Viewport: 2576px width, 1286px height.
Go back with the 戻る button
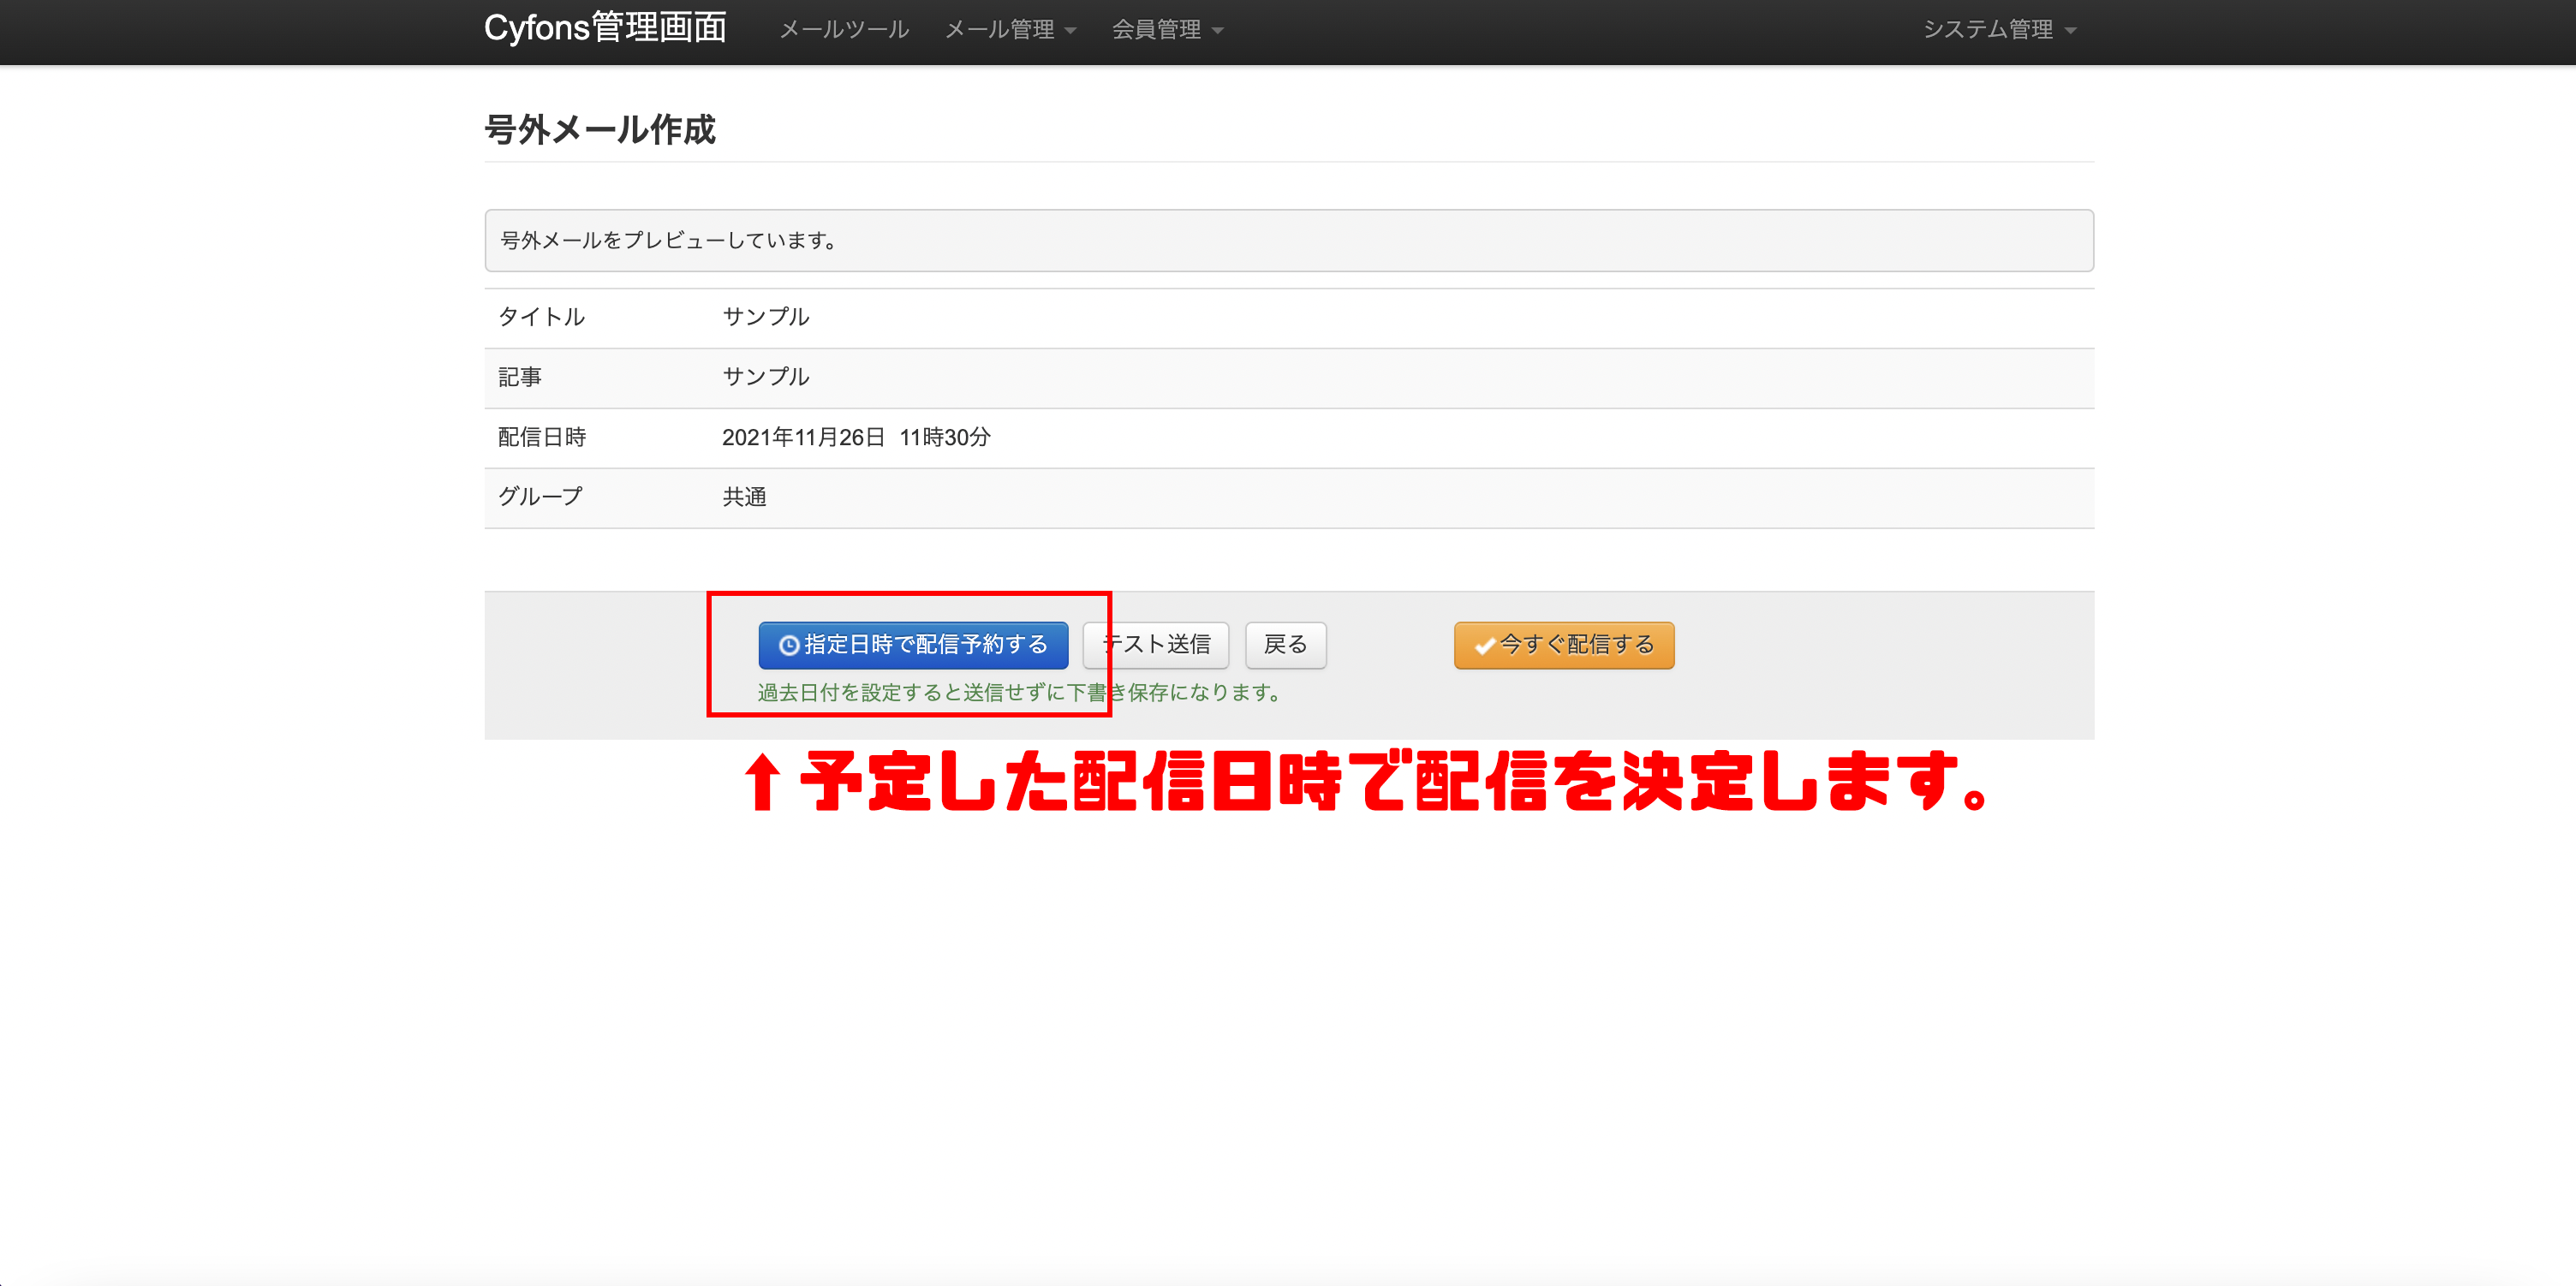pyautogui.click(x=1285, y=645)
